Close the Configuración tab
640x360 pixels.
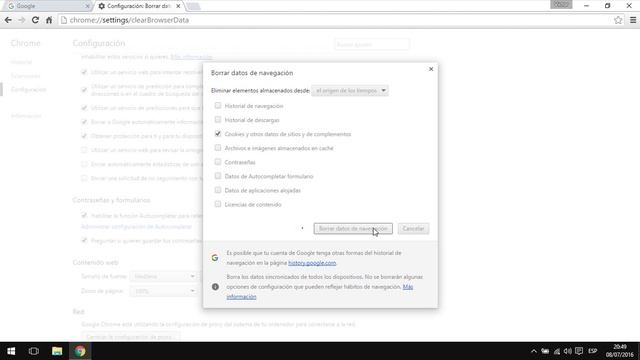coord(178,6)
